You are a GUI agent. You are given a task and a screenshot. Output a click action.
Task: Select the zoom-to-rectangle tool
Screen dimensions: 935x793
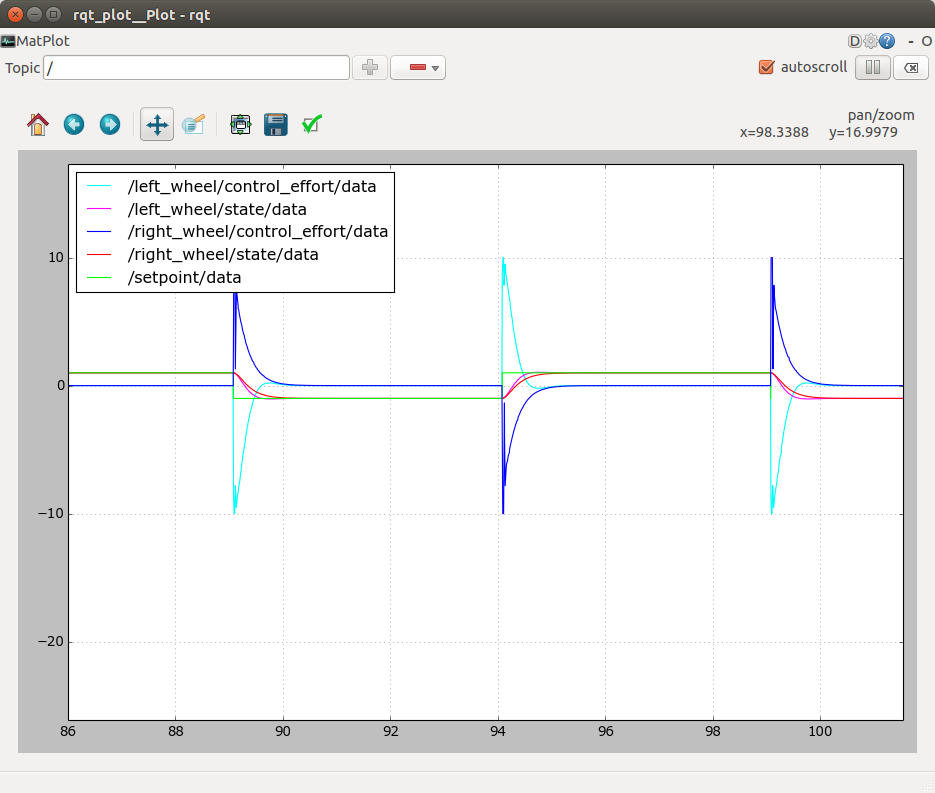click(x=194, y=124)
